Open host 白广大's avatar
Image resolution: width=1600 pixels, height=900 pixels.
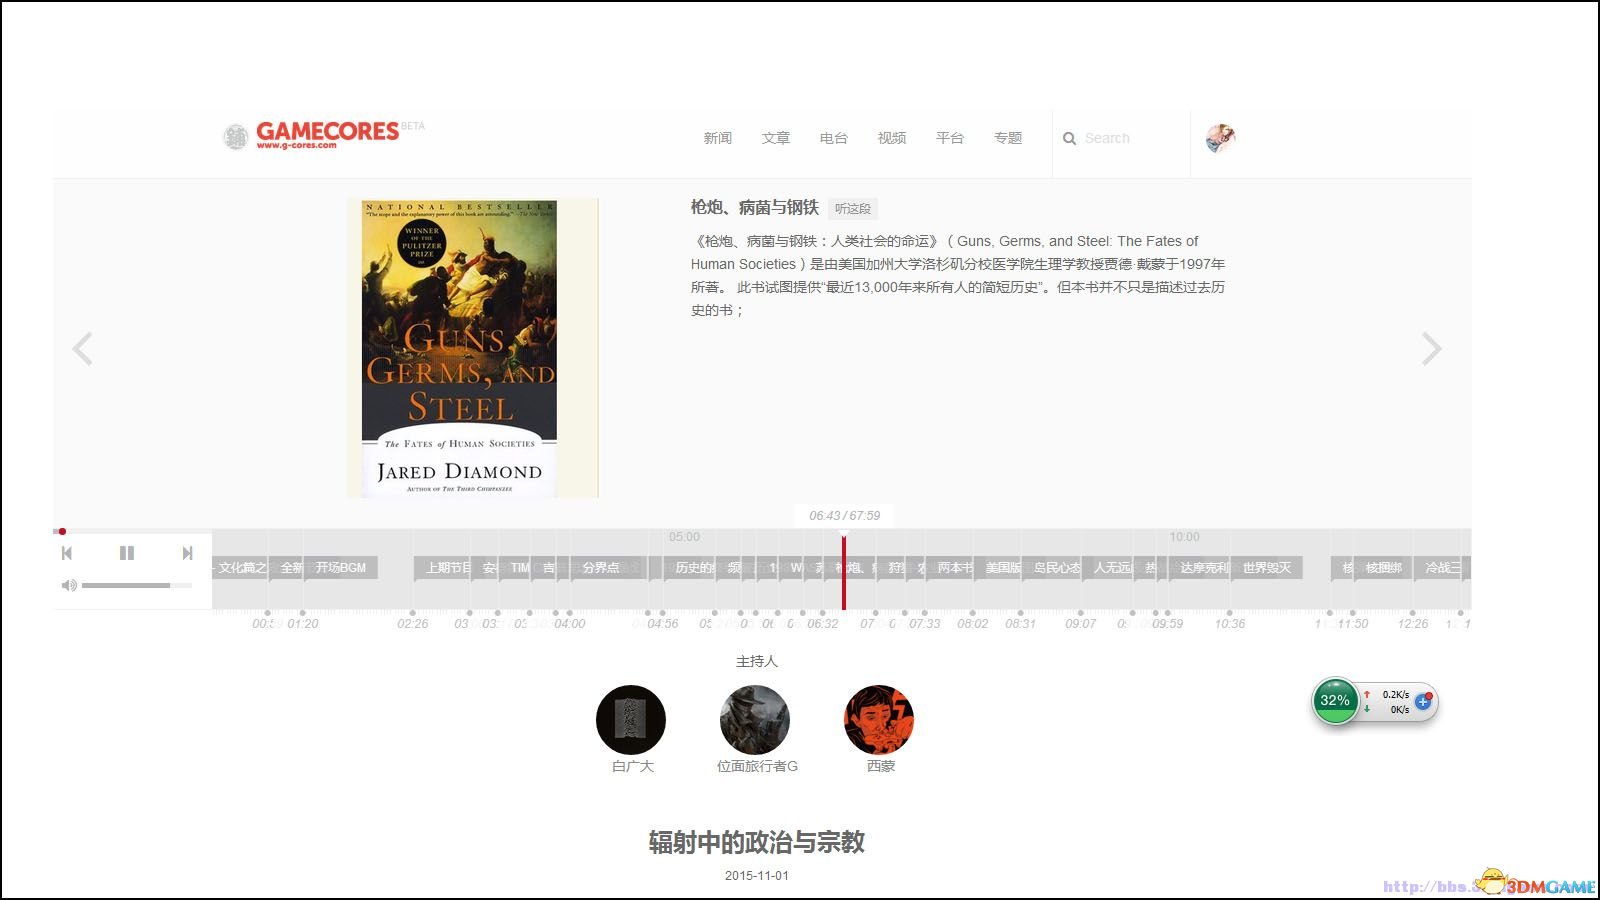pyautogui.click(x=631, y=720)
